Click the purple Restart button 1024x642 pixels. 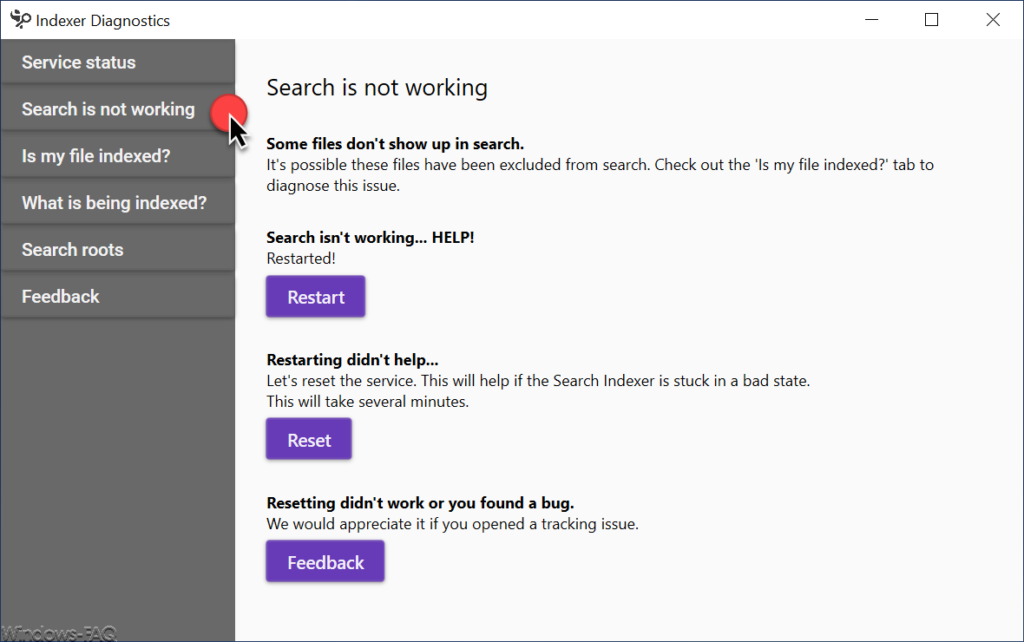(315, 297)
